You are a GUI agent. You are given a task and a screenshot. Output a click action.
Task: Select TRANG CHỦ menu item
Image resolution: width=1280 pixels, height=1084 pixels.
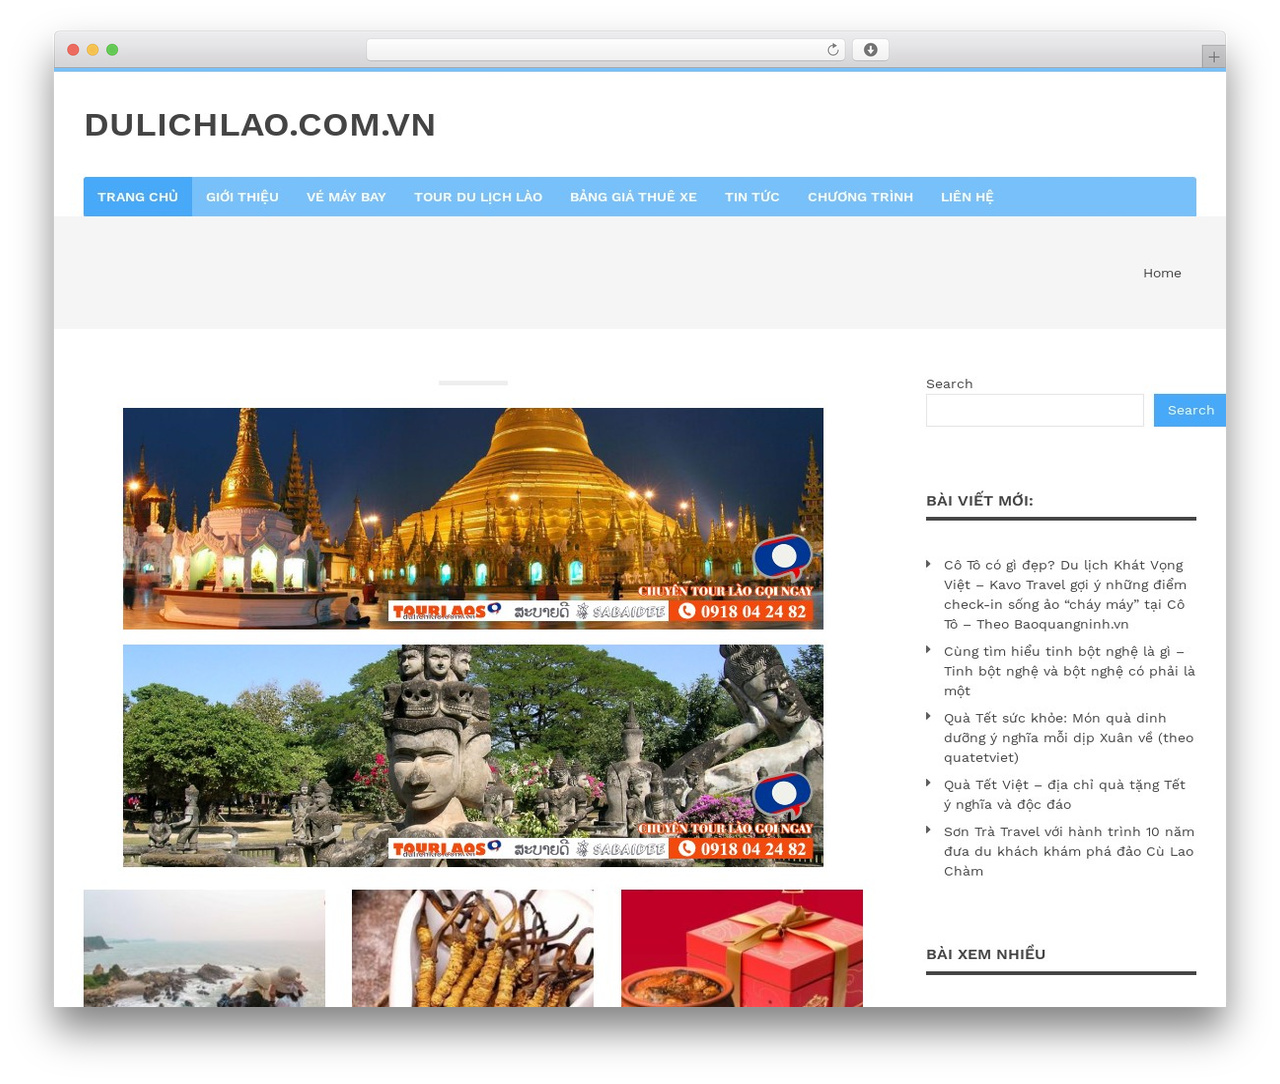[138, 197]
